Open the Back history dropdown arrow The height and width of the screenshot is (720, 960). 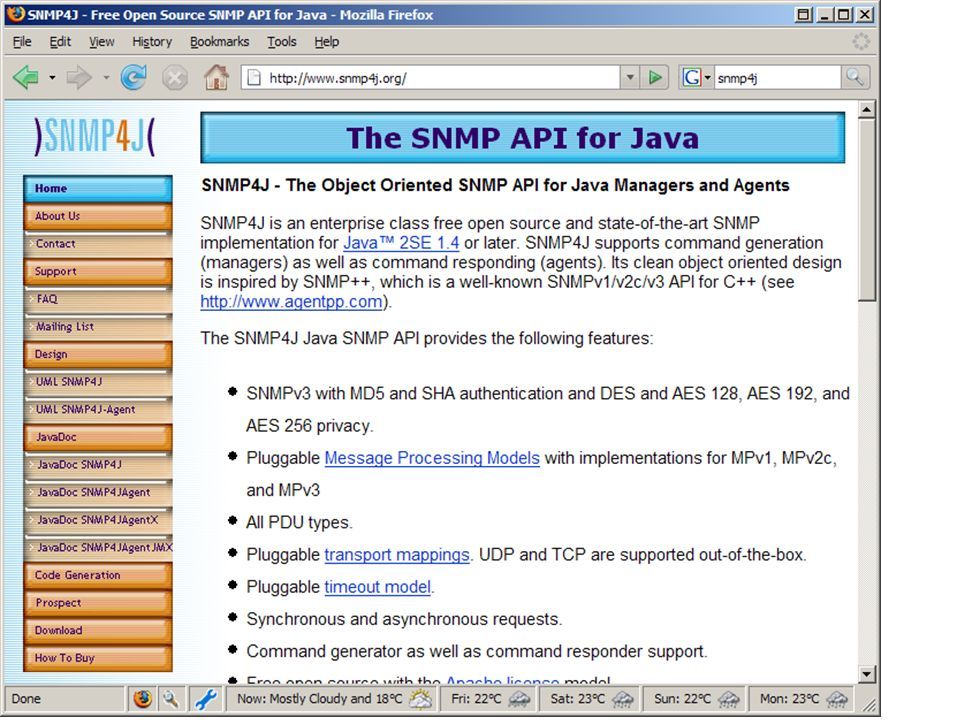coord(52,78)
